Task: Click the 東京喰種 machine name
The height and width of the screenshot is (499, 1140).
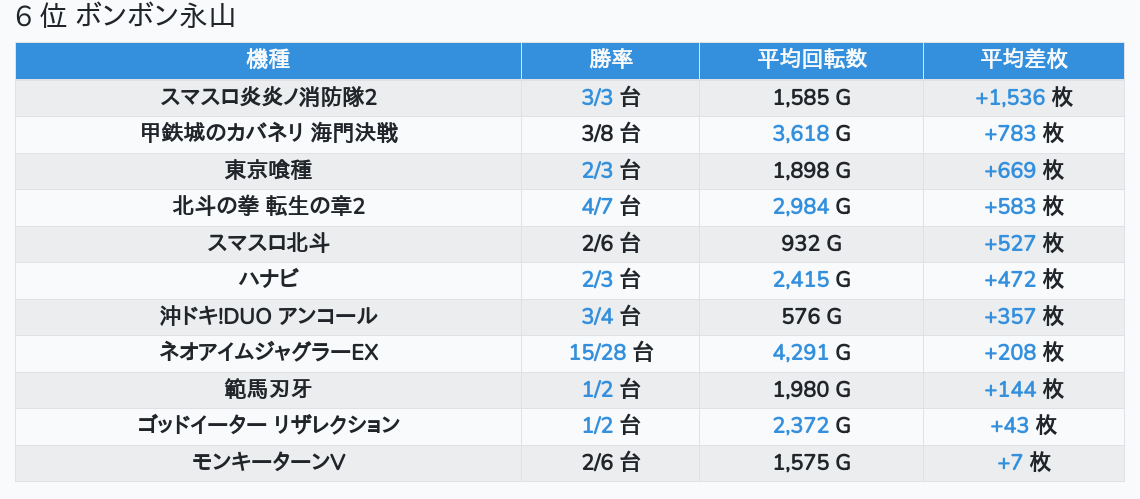Action: point(268,170)
